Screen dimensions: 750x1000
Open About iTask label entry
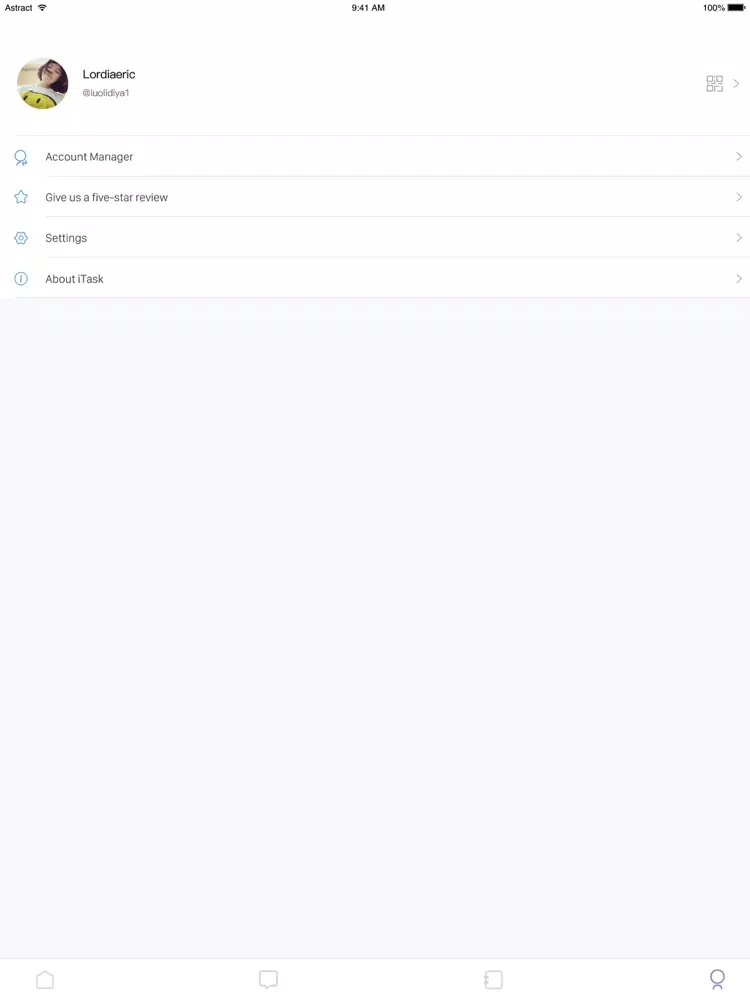click(75, 279)
